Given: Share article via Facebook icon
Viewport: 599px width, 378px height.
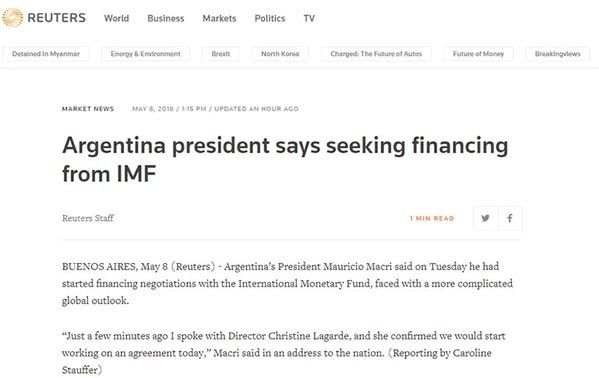Looking at the screenshot, I should (x=510, y=218).
